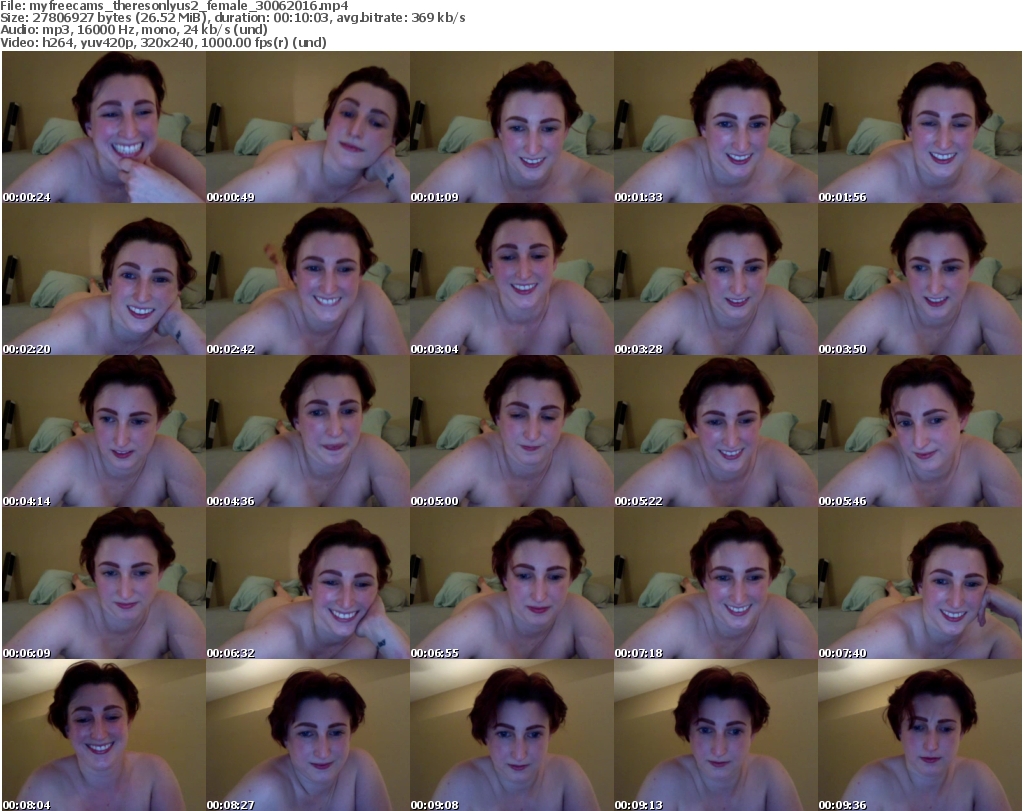Open the thumbnail stamped 00:05:22
The height and width of the screenshot is (811, 1024).
tap(716, 432)
